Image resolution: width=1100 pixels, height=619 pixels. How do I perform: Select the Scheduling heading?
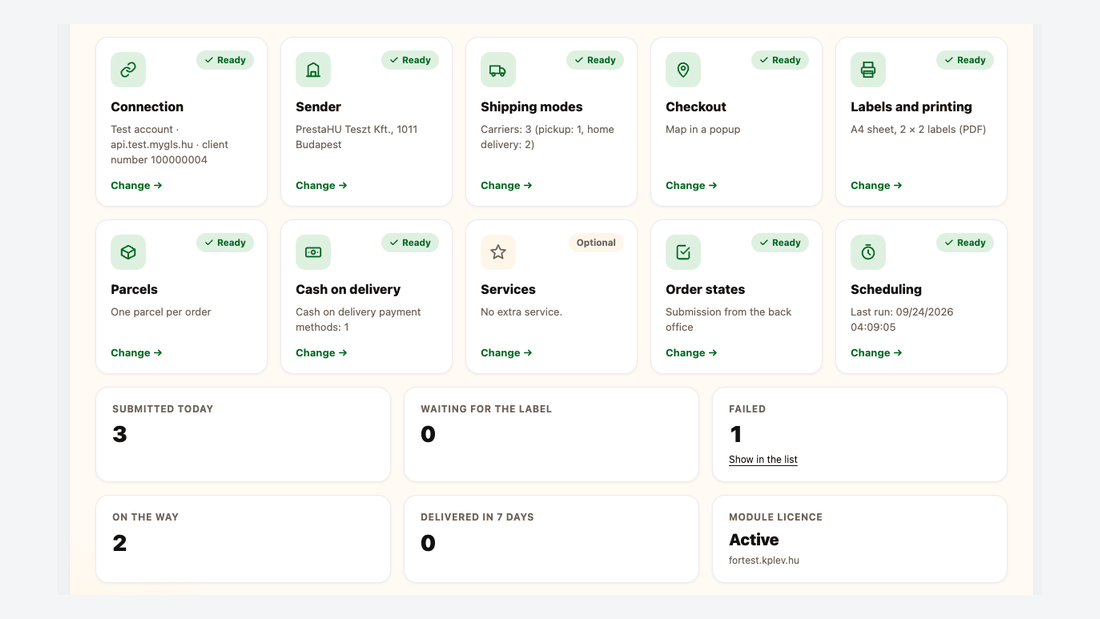pos(886,289)
